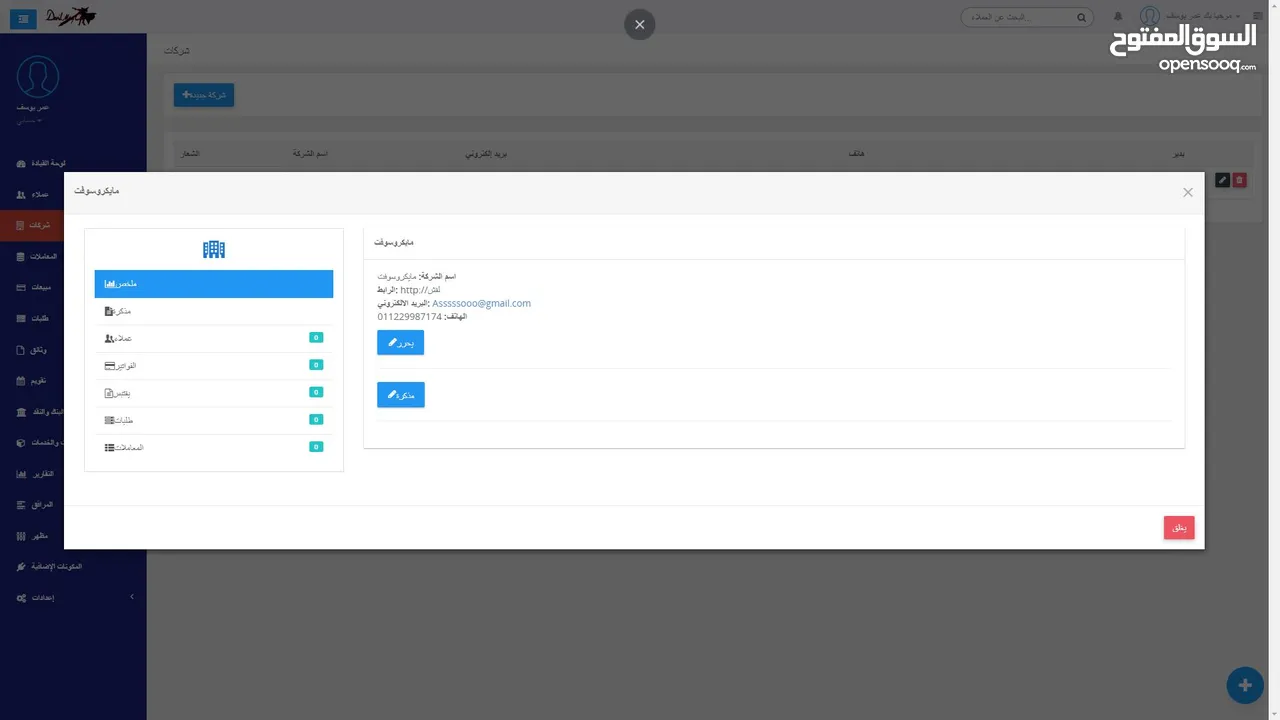This screenshot has height=720, width=1280.
Task: Select ملخص summary tab in modal
Action: pyautogui.click(x=214, y=284)
